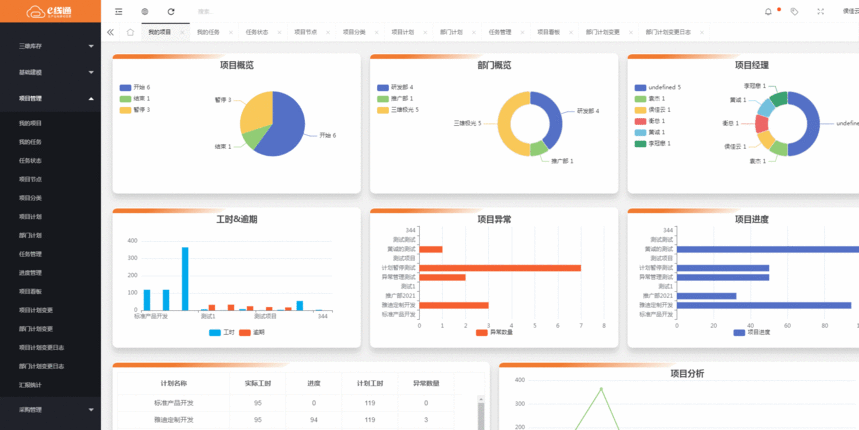Open 汇报统计 in the sidebar

coord(30,385)
